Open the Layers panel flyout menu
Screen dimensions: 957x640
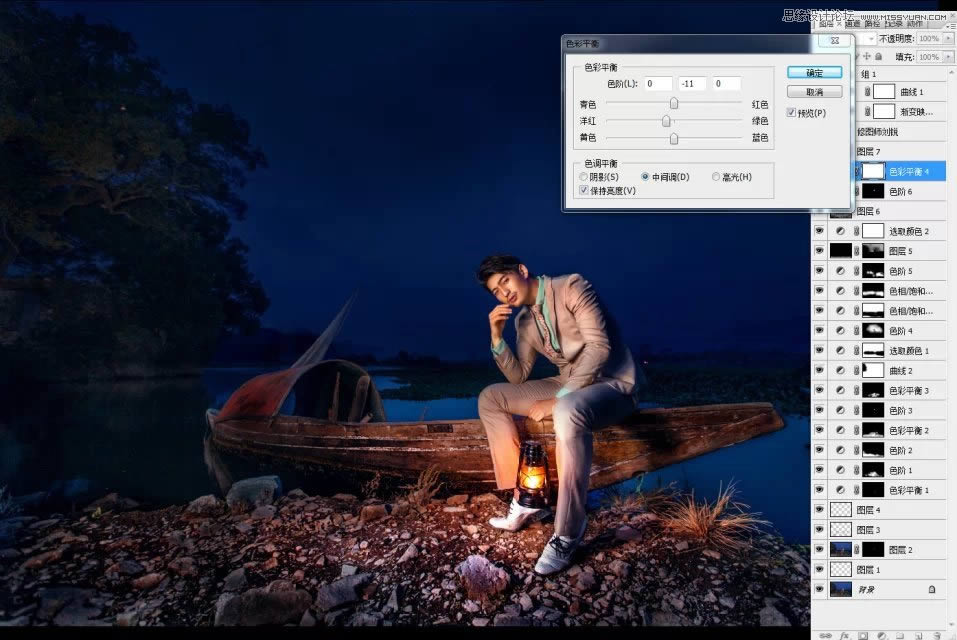[950, 26]
